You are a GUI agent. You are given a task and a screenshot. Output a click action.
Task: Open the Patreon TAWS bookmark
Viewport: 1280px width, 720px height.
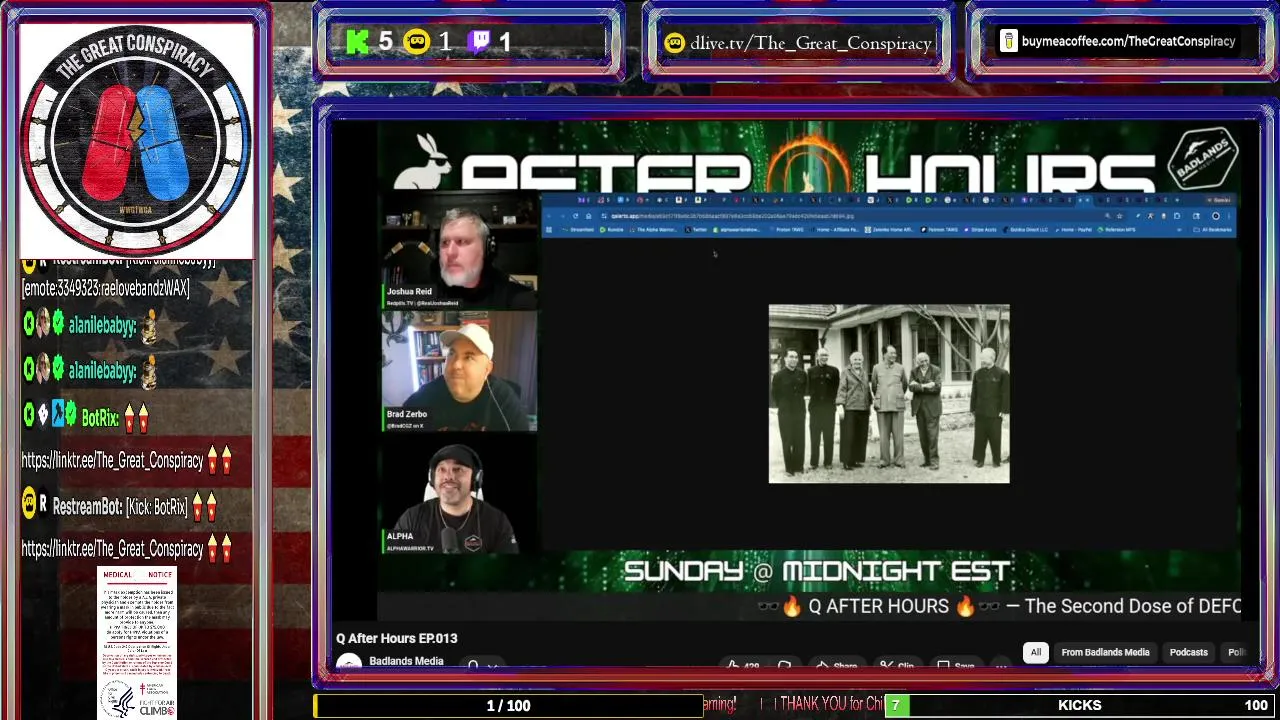tap(939, 229)
